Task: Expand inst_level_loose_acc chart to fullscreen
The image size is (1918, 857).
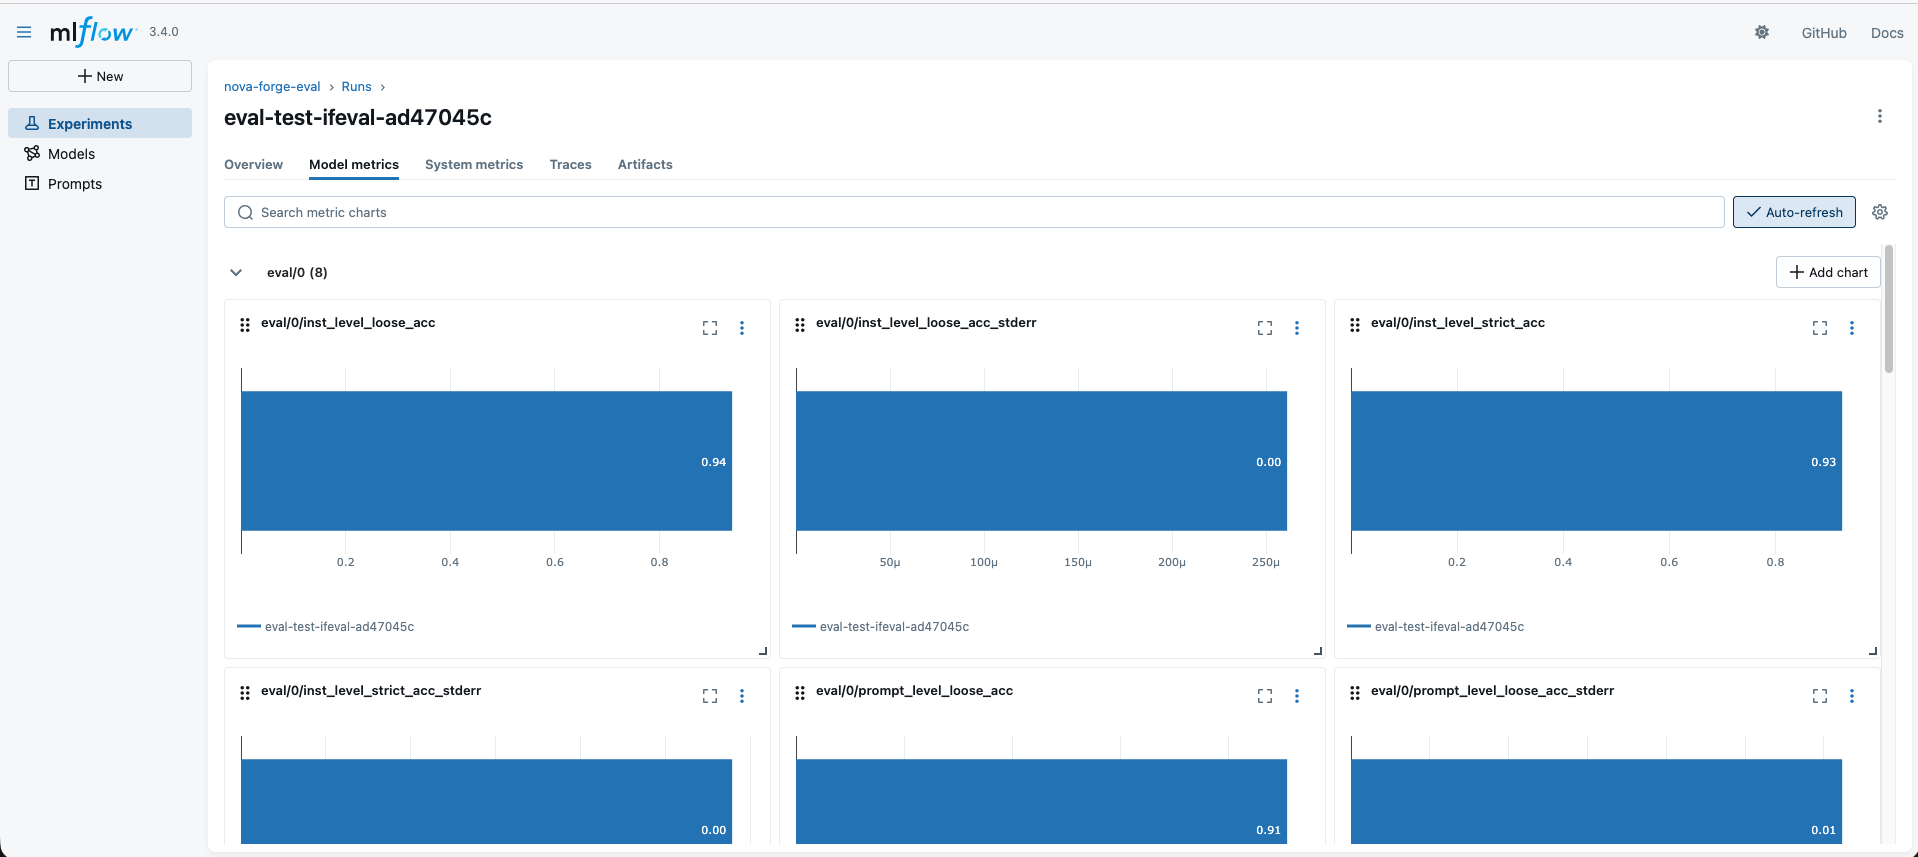Action: pos(710,328)
